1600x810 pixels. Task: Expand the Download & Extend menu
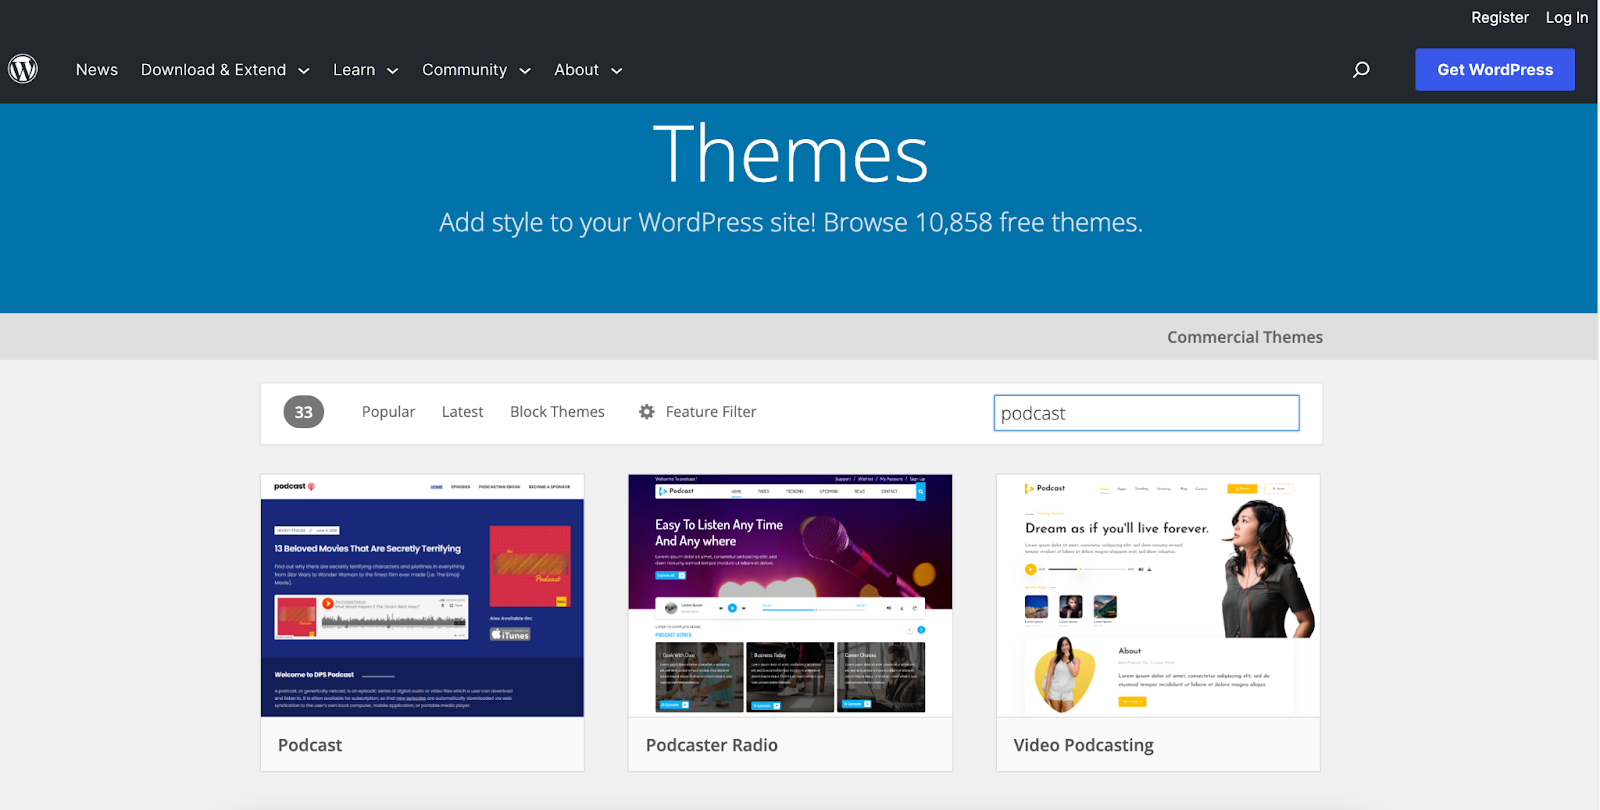pyautogui.click(x=225, y=70)
